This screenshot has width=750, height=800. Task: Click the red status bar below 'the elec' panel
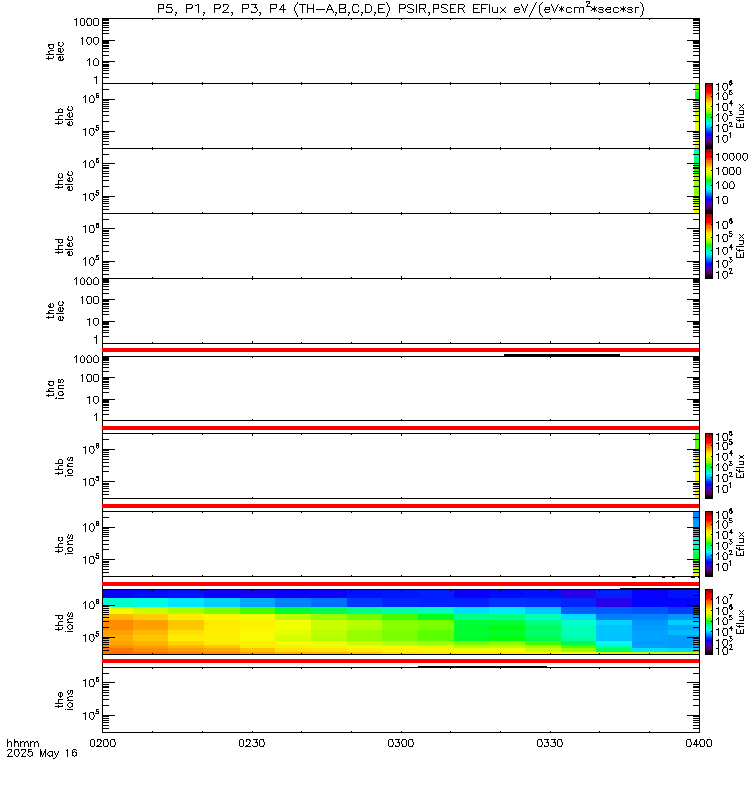[x=401, y=350]
